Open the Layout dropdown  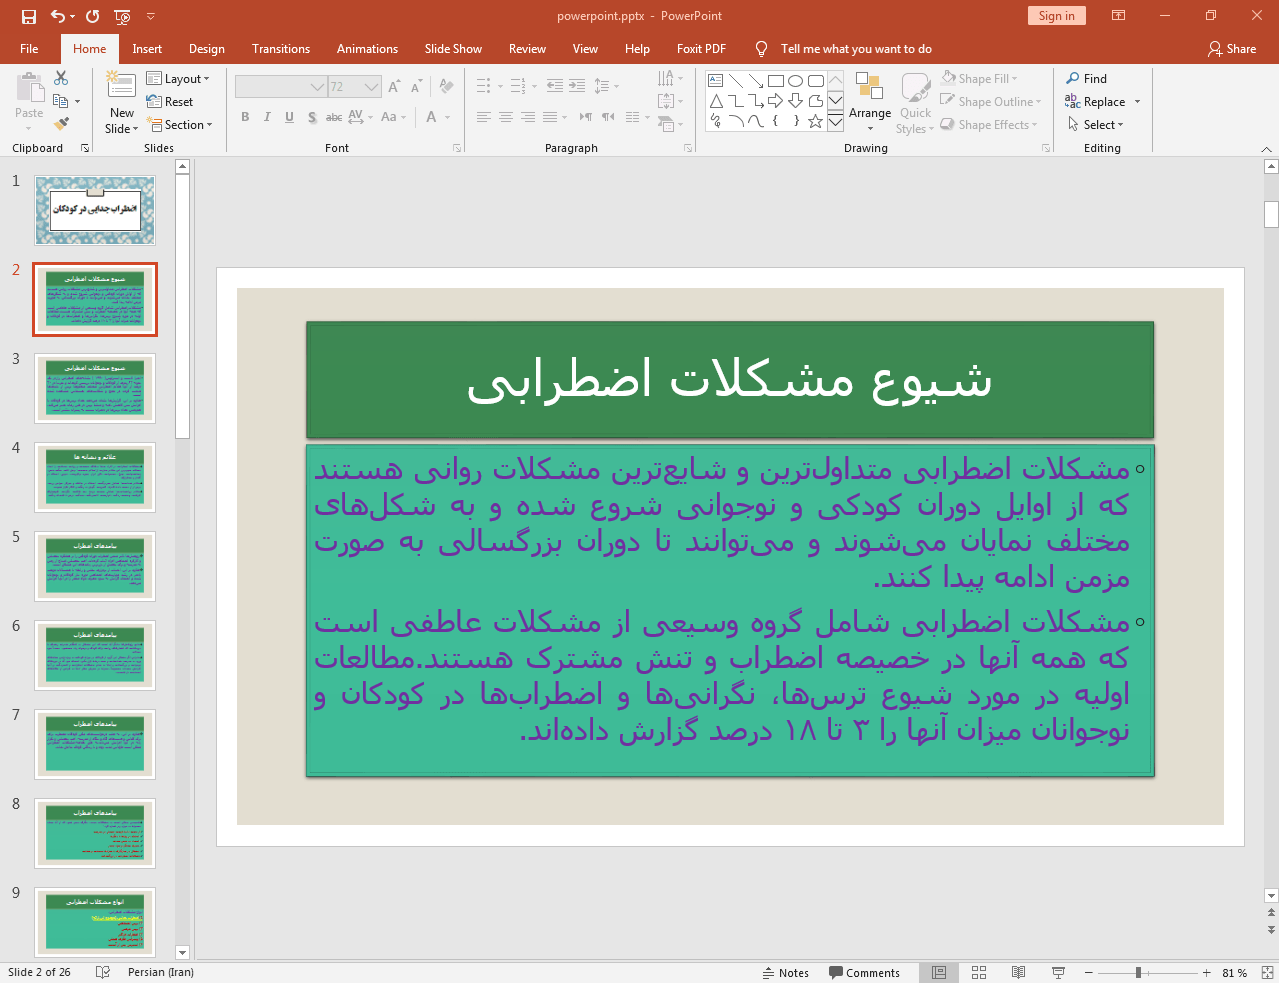click(x=178, y=79)
